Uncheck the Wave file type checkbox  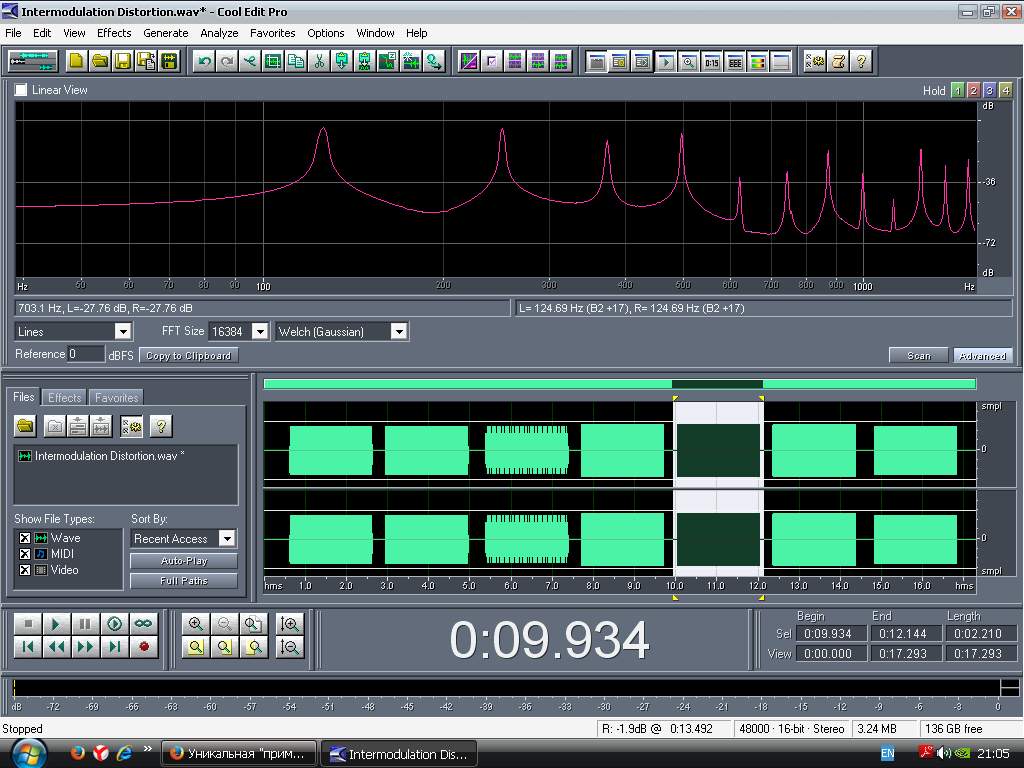(x=25, y=538)
